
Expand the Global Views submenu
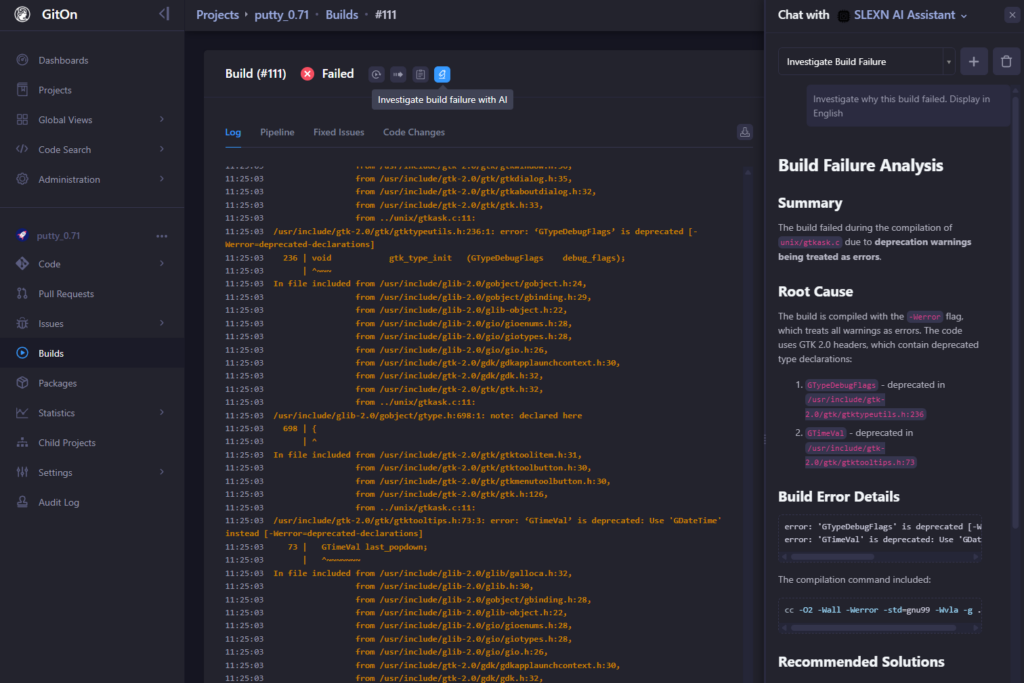point(162,120)
